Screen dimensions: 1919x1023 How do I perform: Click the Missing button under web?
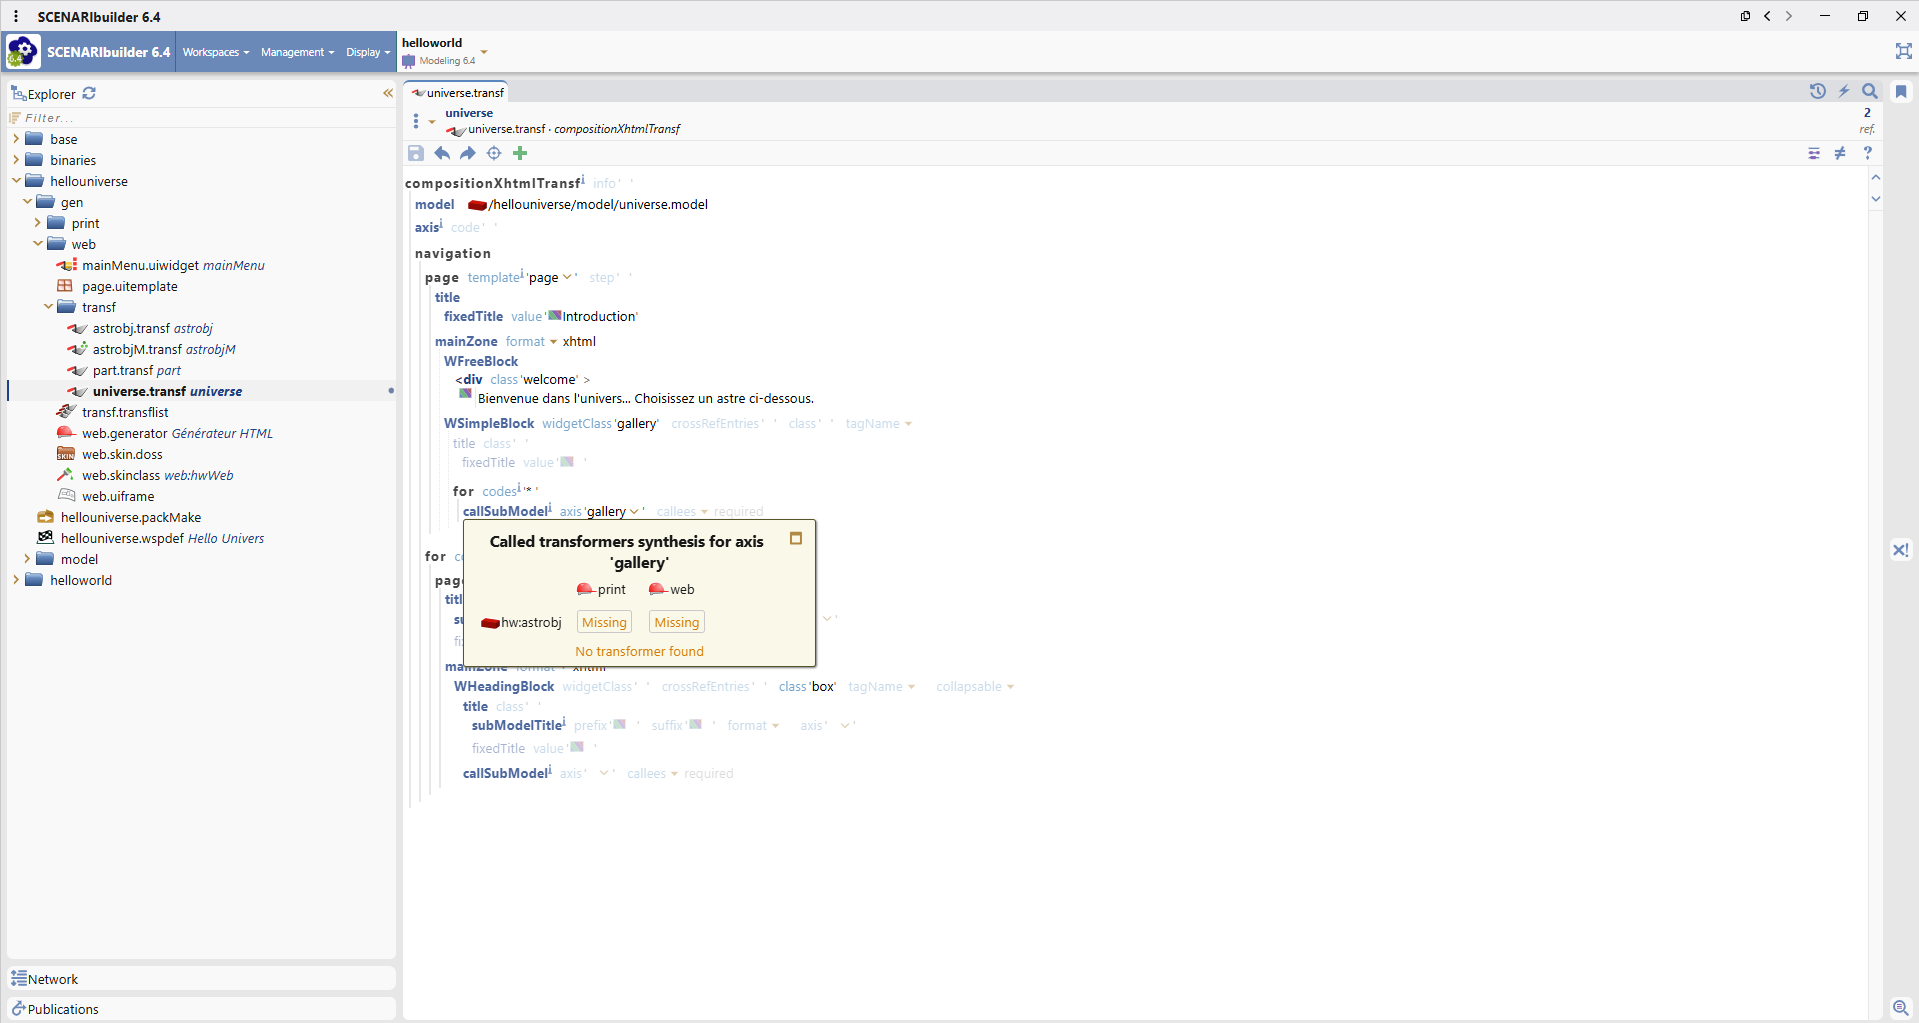[676, 622]
